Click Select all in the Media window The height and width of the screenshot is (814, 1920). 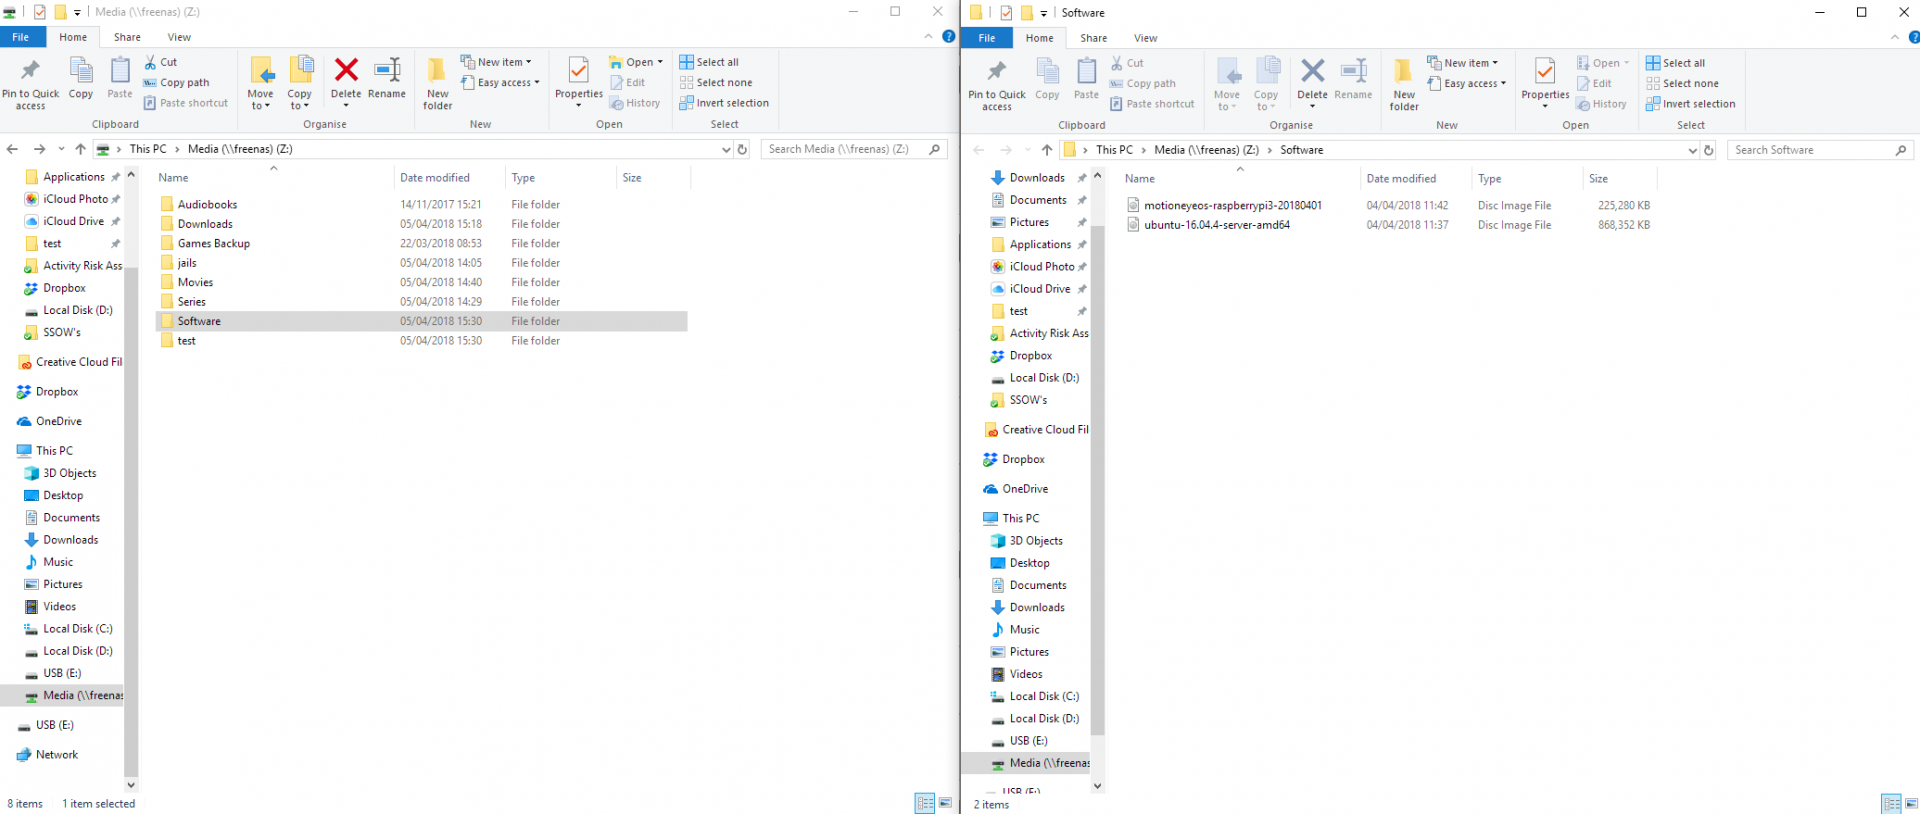(x=709, y=62)
